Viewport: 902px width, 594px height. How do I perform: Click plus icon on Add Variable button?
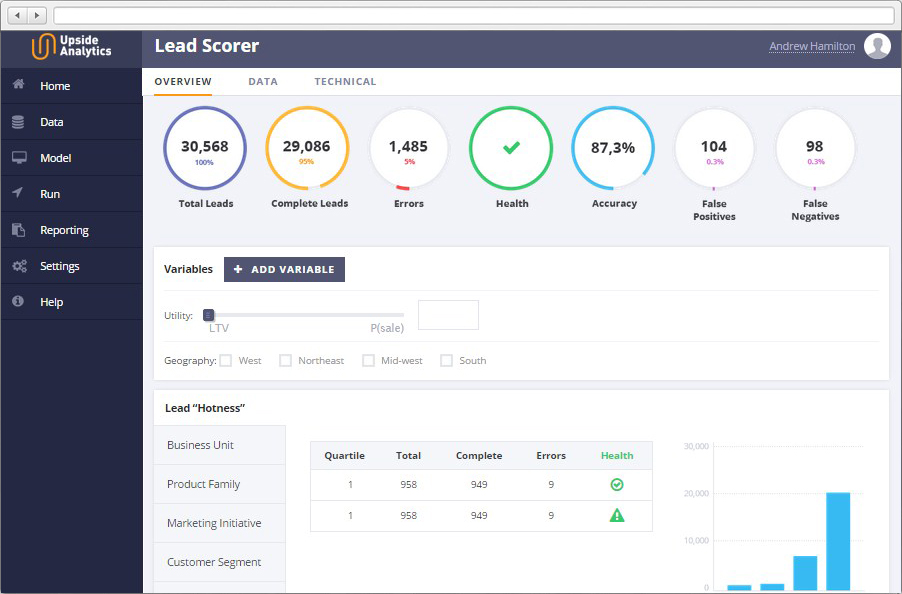(x=238, y=269)
